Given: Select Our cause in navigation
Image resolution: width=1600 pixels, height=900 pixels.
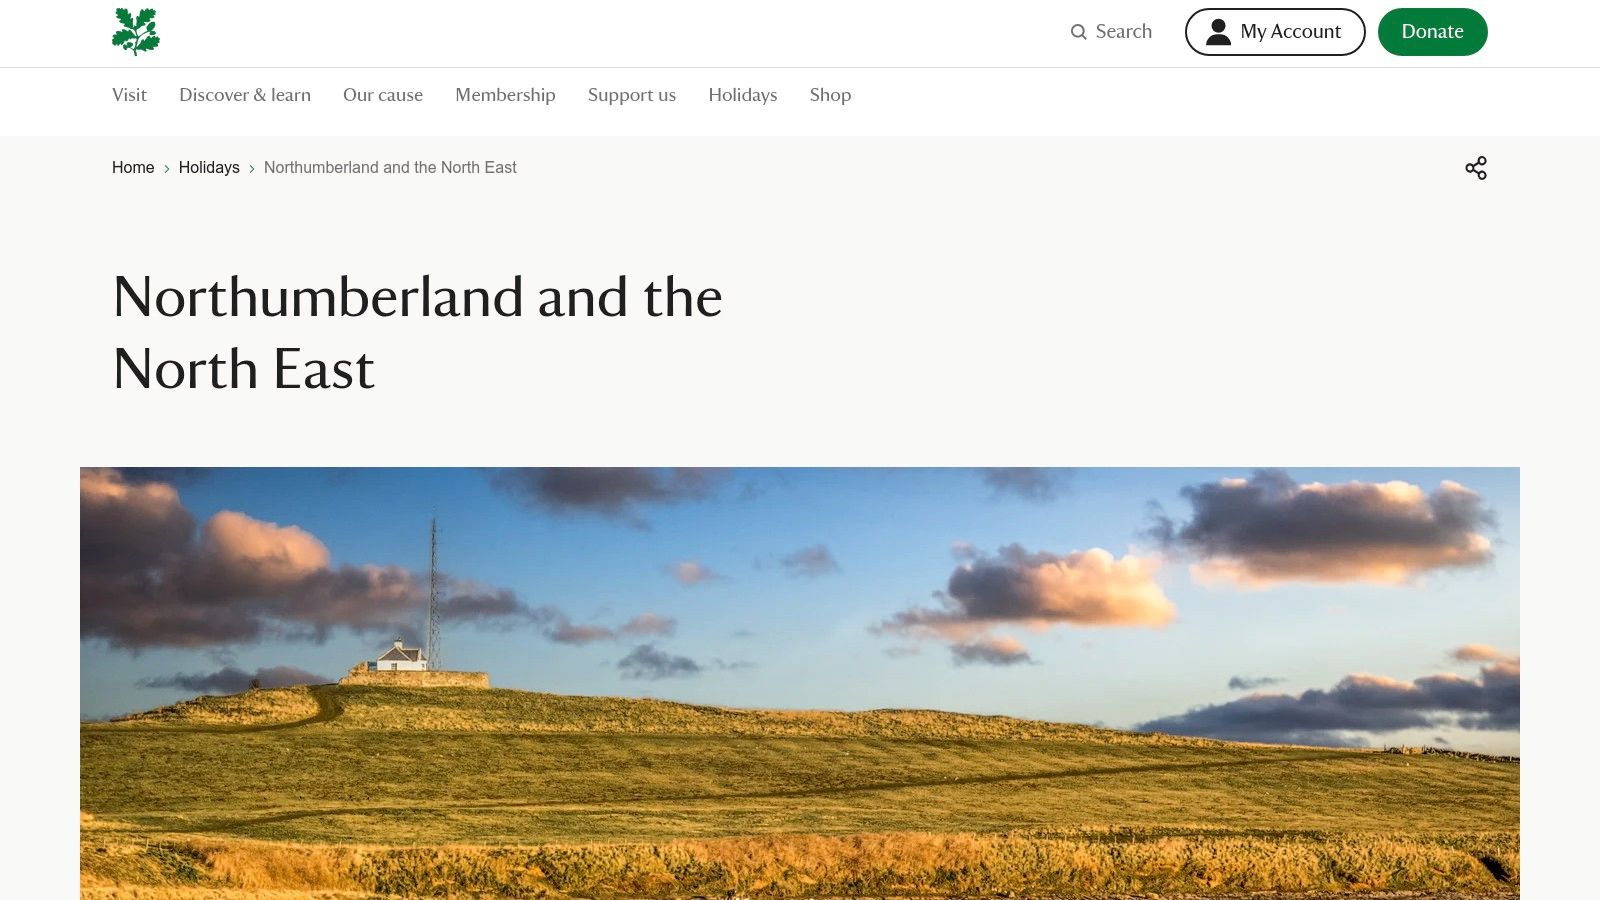Looking at the screenshot, I should (x=383, y=95).
